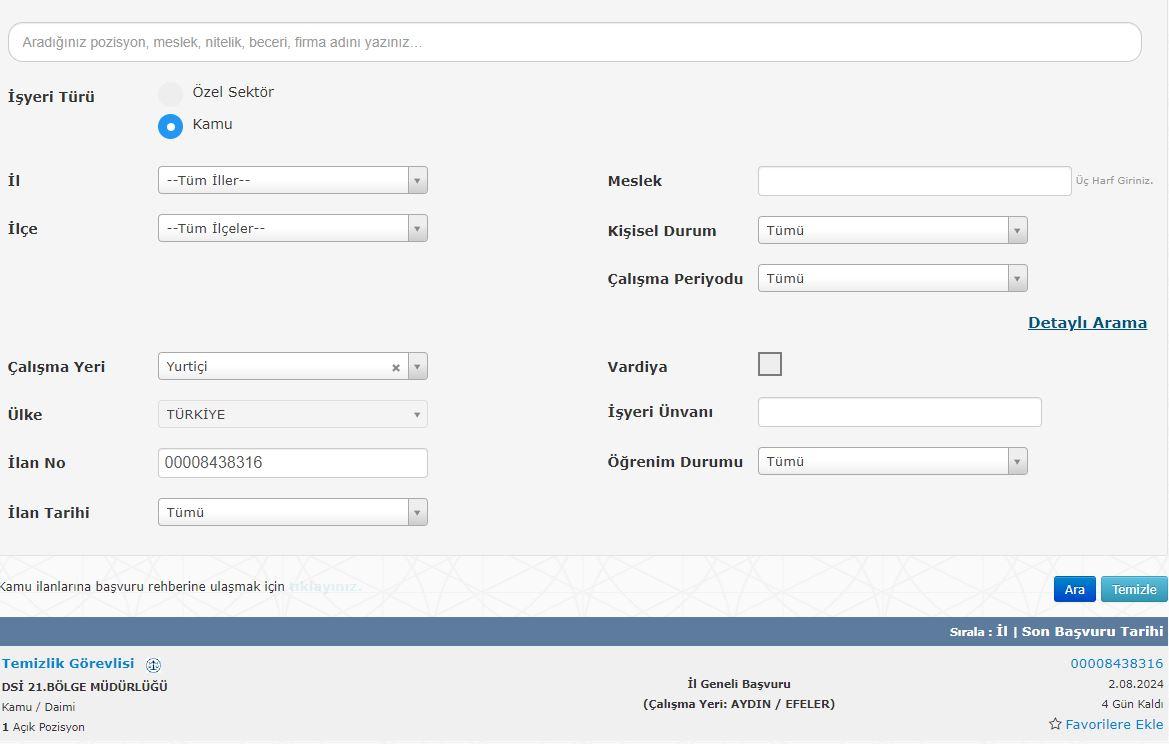Open the Detaylı Arama link
Viewport: 1169px width, 744px height.
[x=1087, y=323]
